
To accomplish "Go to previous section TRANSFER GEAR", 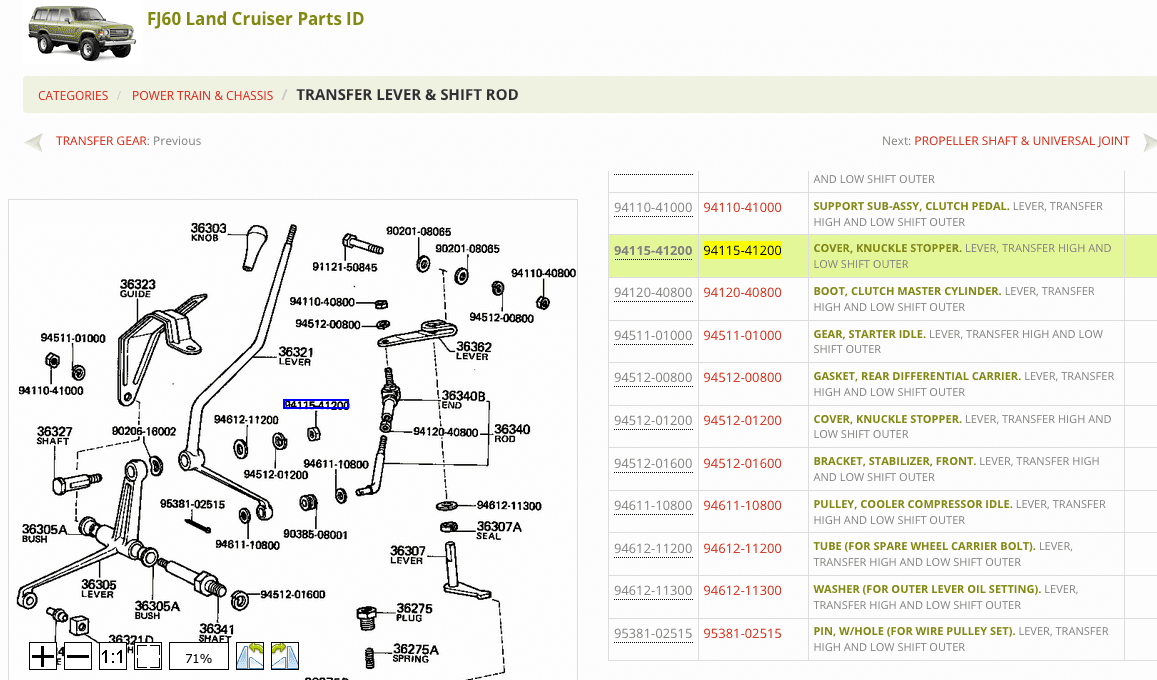I will [103, 141].
